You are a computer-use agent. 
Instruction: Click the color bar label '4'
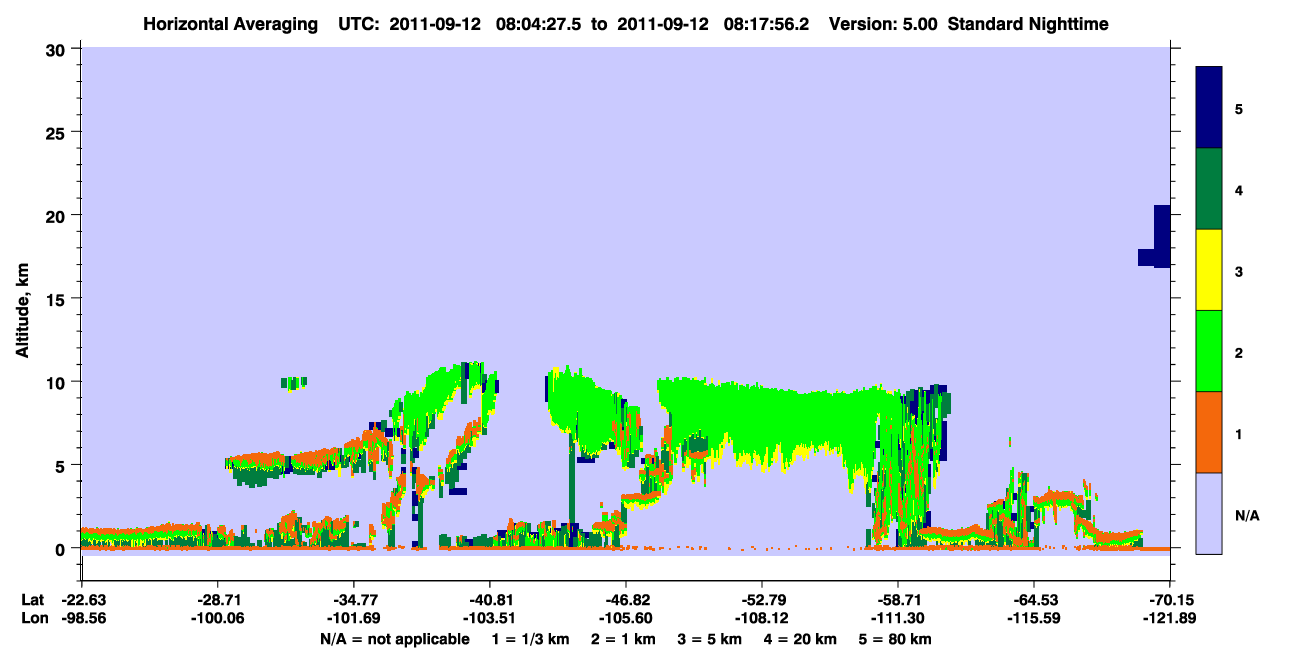pos(1239,189)
